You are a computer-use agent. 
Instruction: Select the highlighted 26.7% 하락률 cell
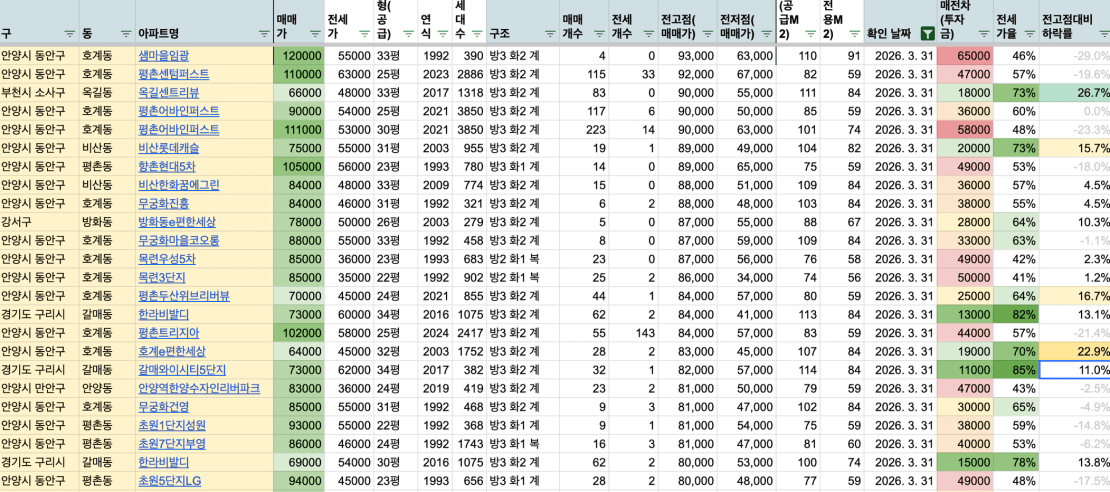click(x=1075, y=93)
